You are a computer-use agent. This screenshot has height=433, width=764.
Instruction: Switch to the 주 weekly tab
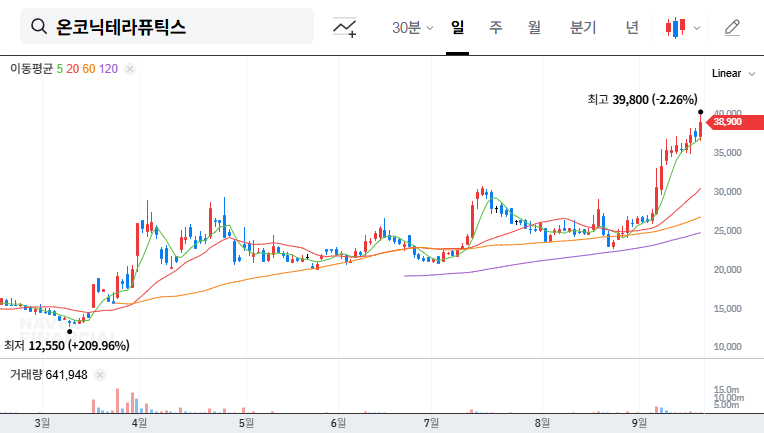496,27
